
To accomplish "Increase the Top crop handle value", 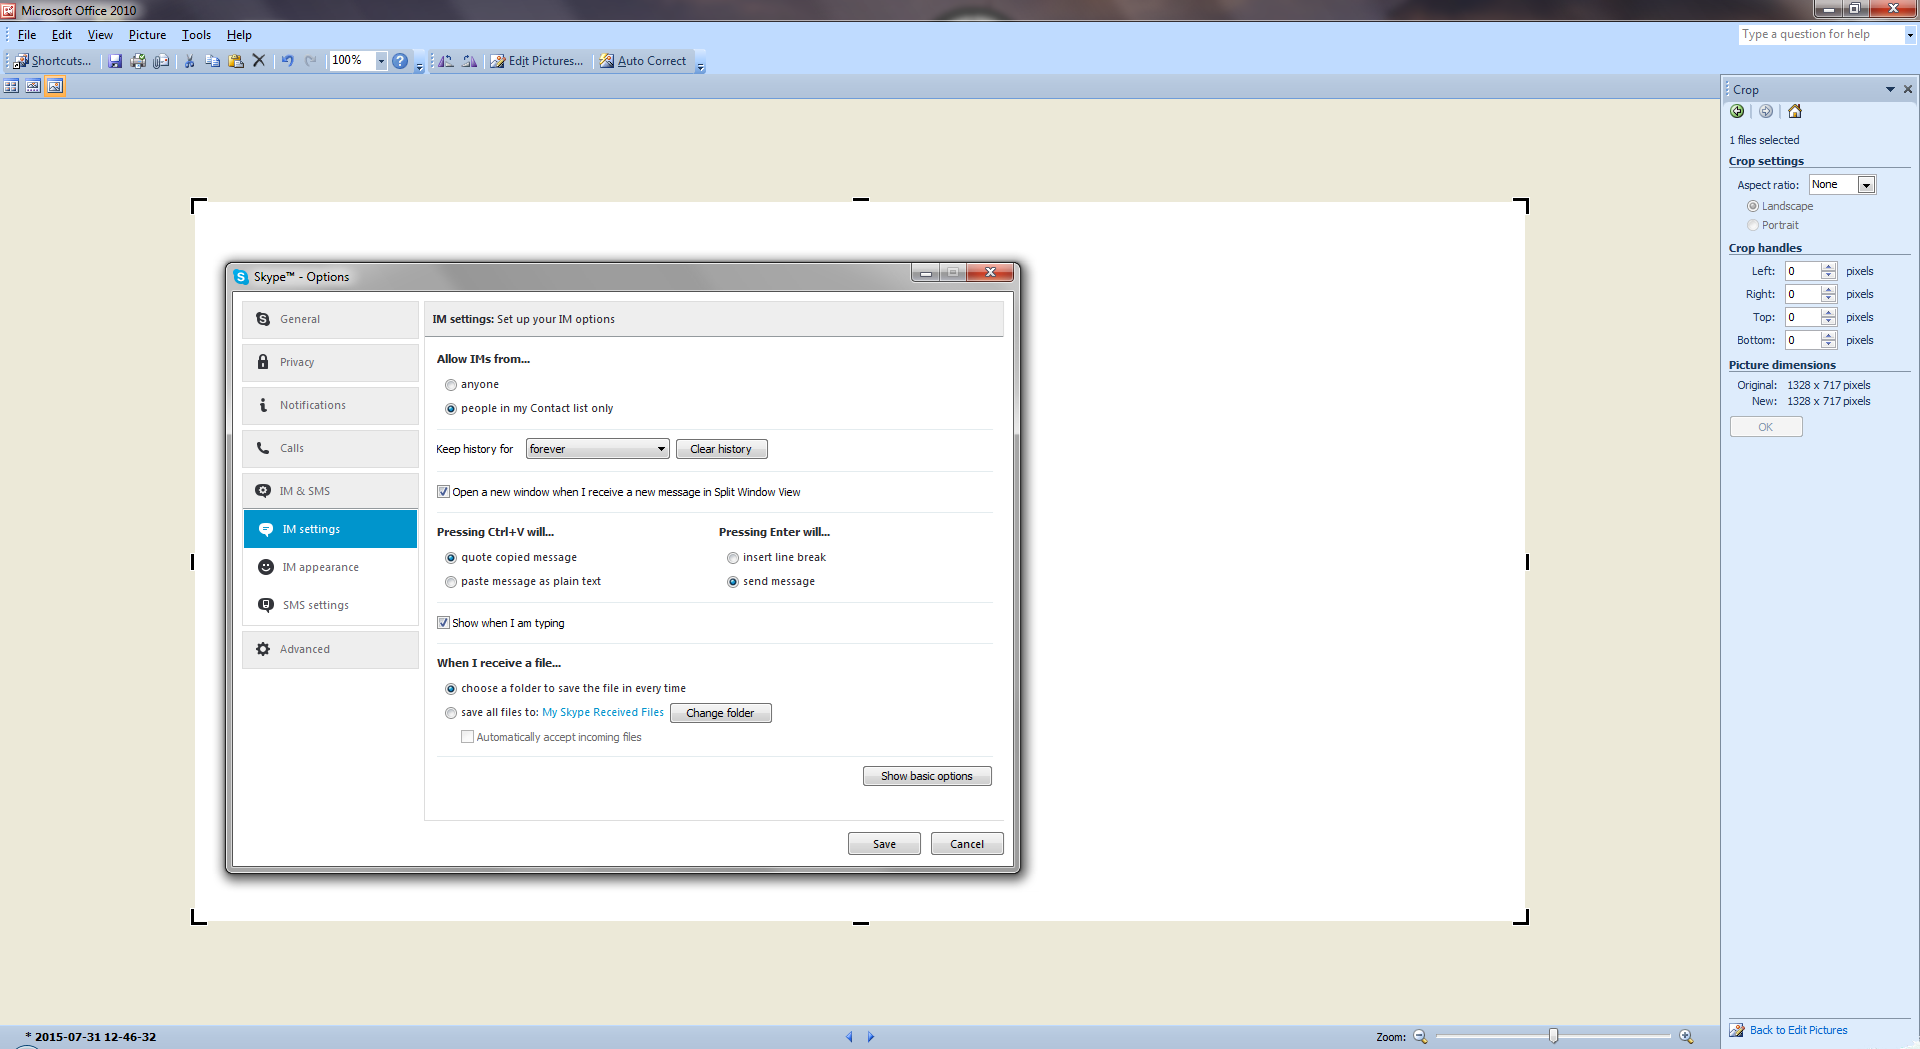I will 1829,313.
